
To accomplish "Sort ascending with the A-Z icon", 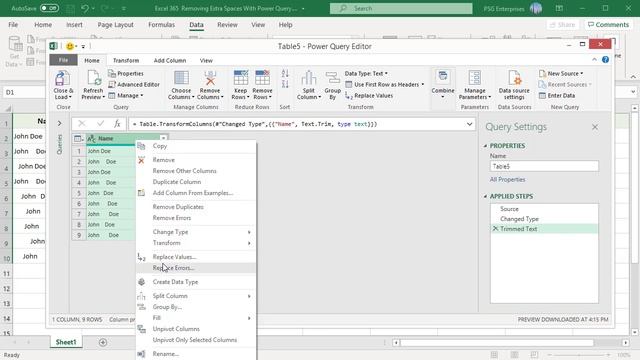I will coord(285,73).
